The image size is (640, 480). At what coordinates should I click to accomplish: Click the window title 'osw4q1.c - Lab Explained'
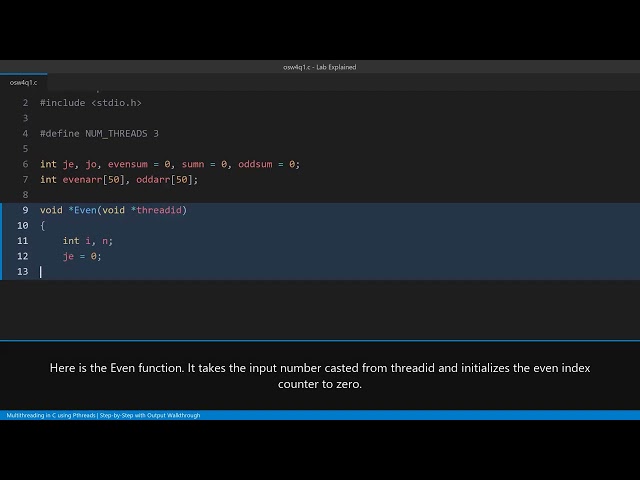click(x=320, y=67)
